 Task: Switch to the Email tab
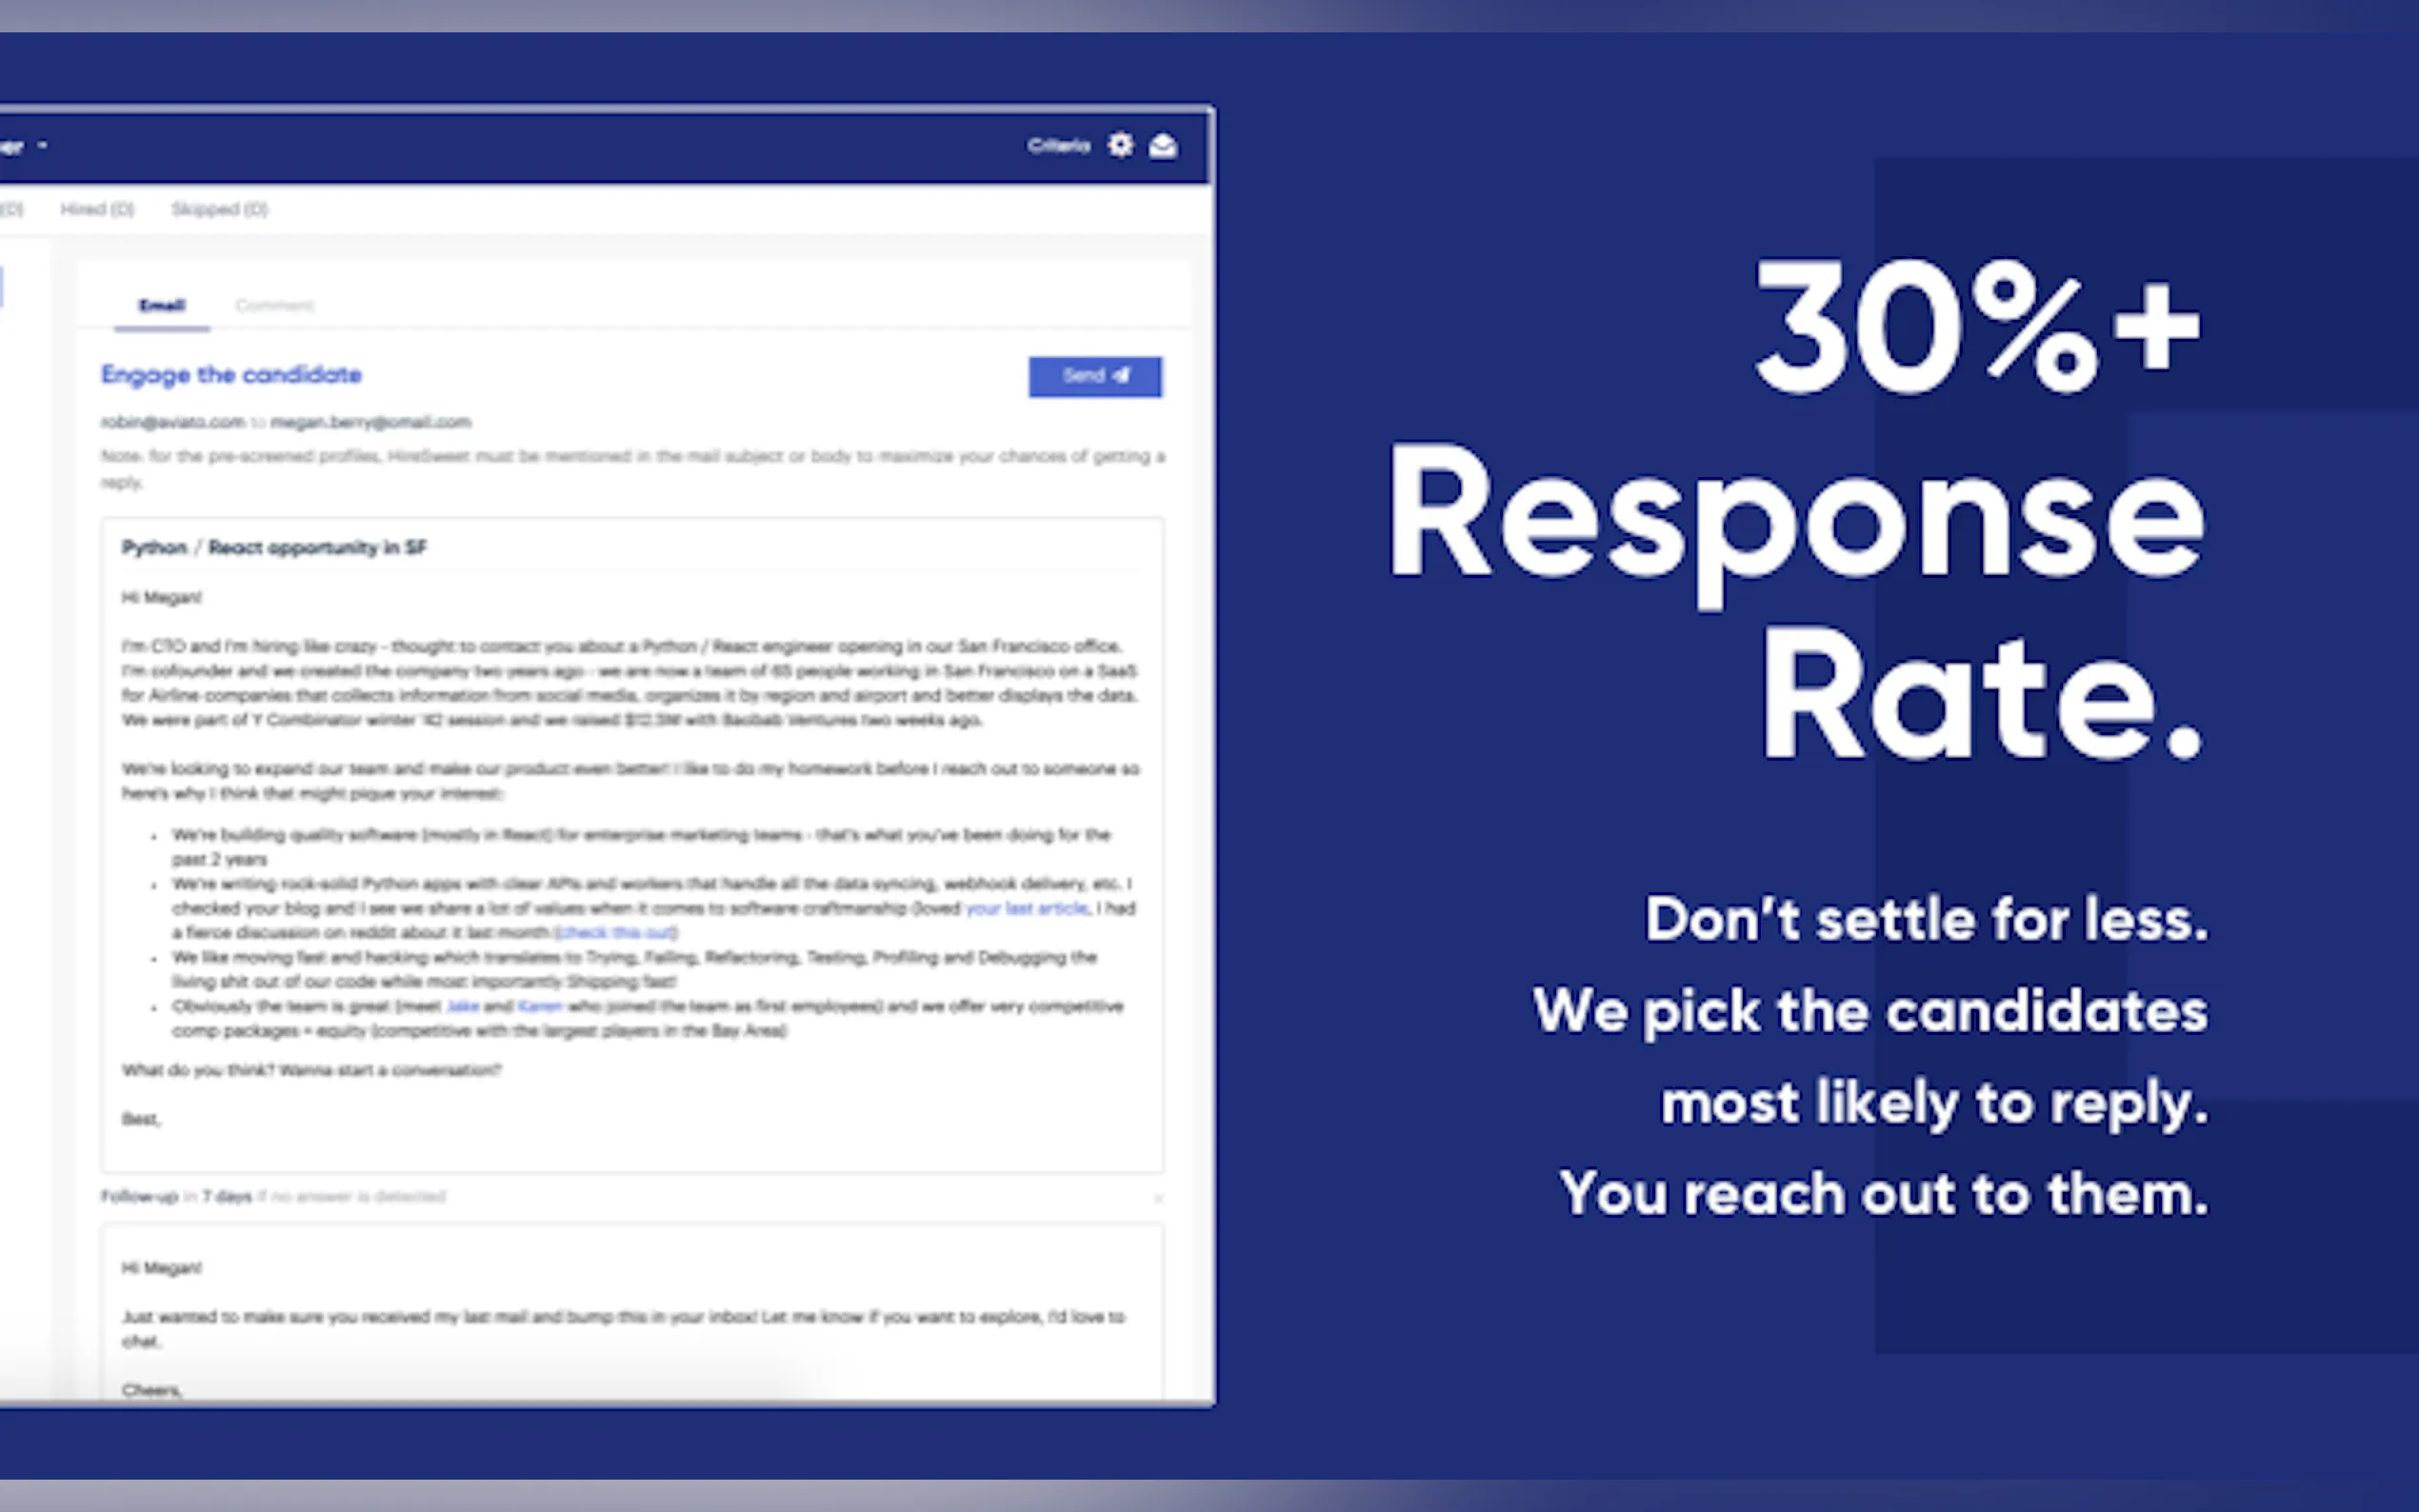pos(162,305)
